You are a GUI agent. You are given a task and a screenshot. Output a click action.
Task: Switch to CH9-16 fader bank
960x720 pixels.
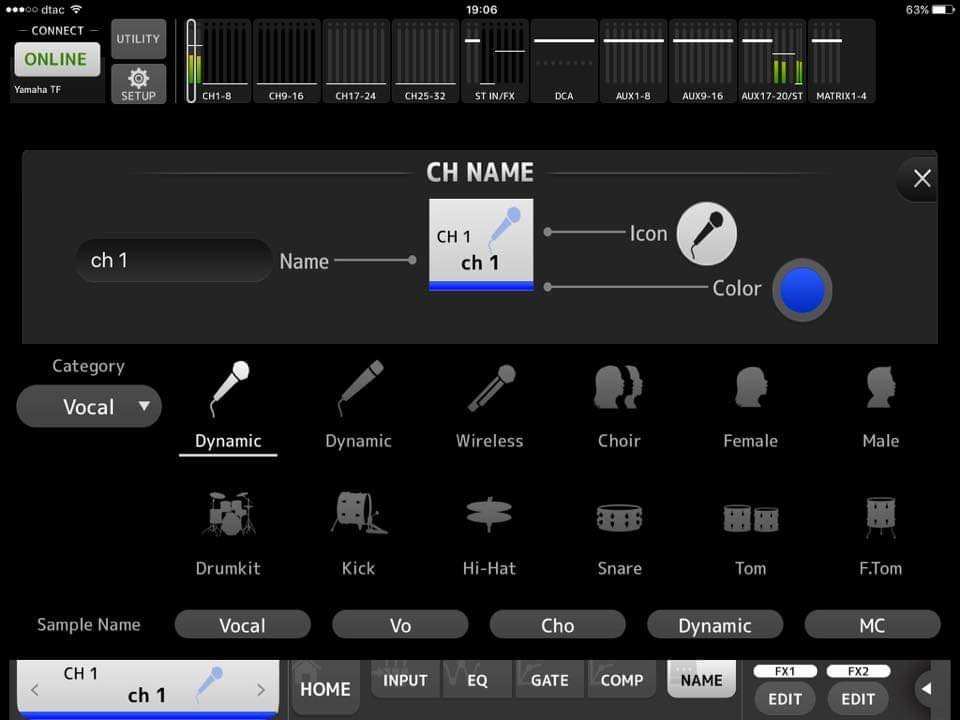(x=287, y=61)
